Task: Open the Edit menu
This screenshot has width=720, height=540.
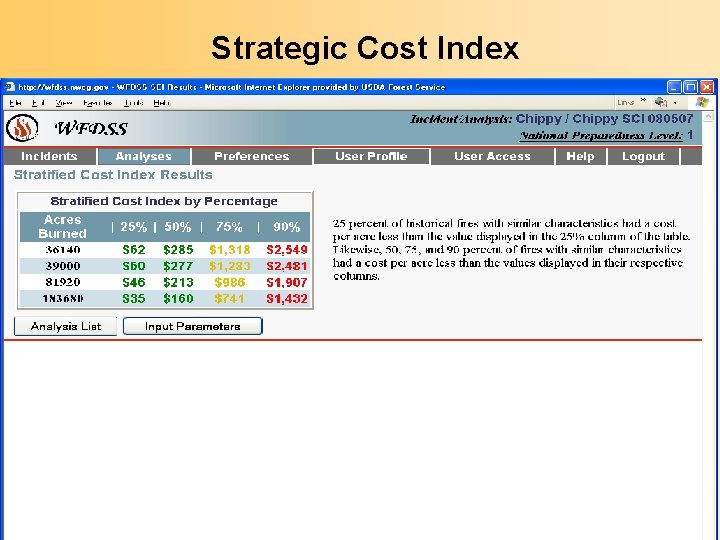Action: 38,102
